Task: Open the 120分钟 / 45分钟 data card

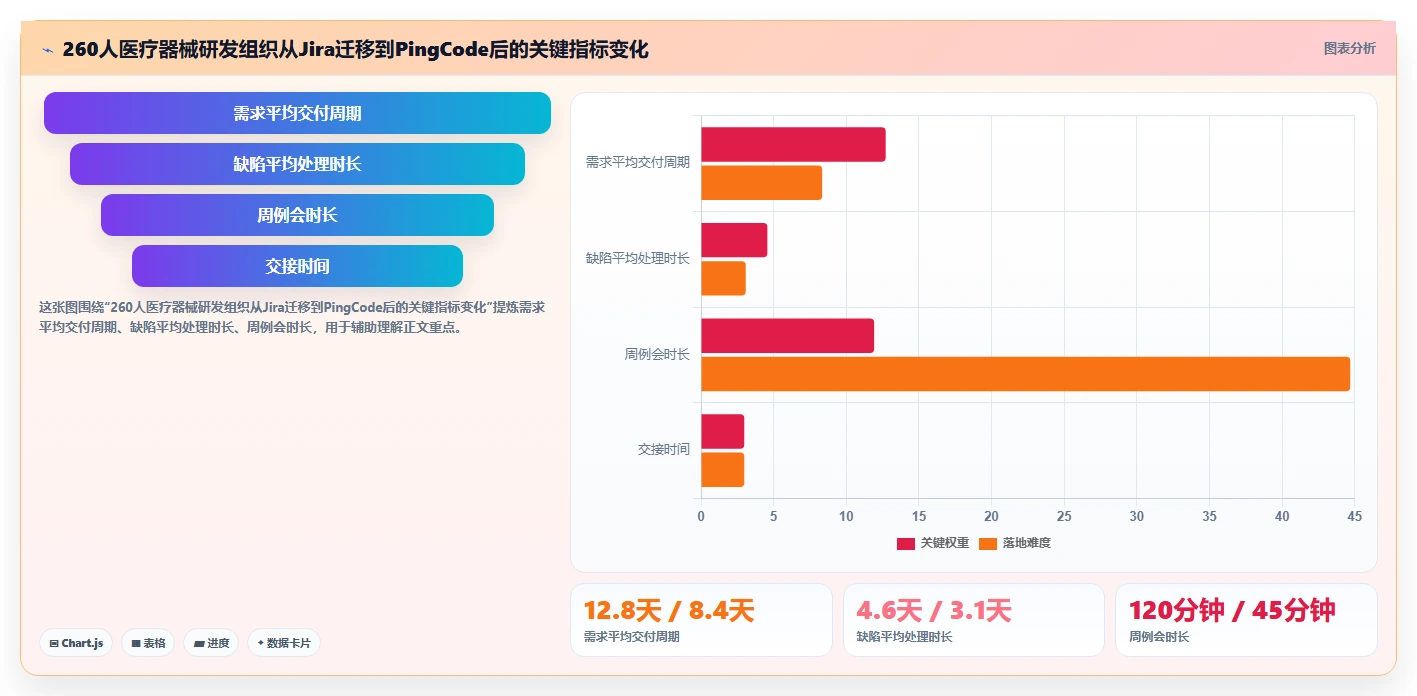Action: pyautogui.click(x=1246, y=620)
